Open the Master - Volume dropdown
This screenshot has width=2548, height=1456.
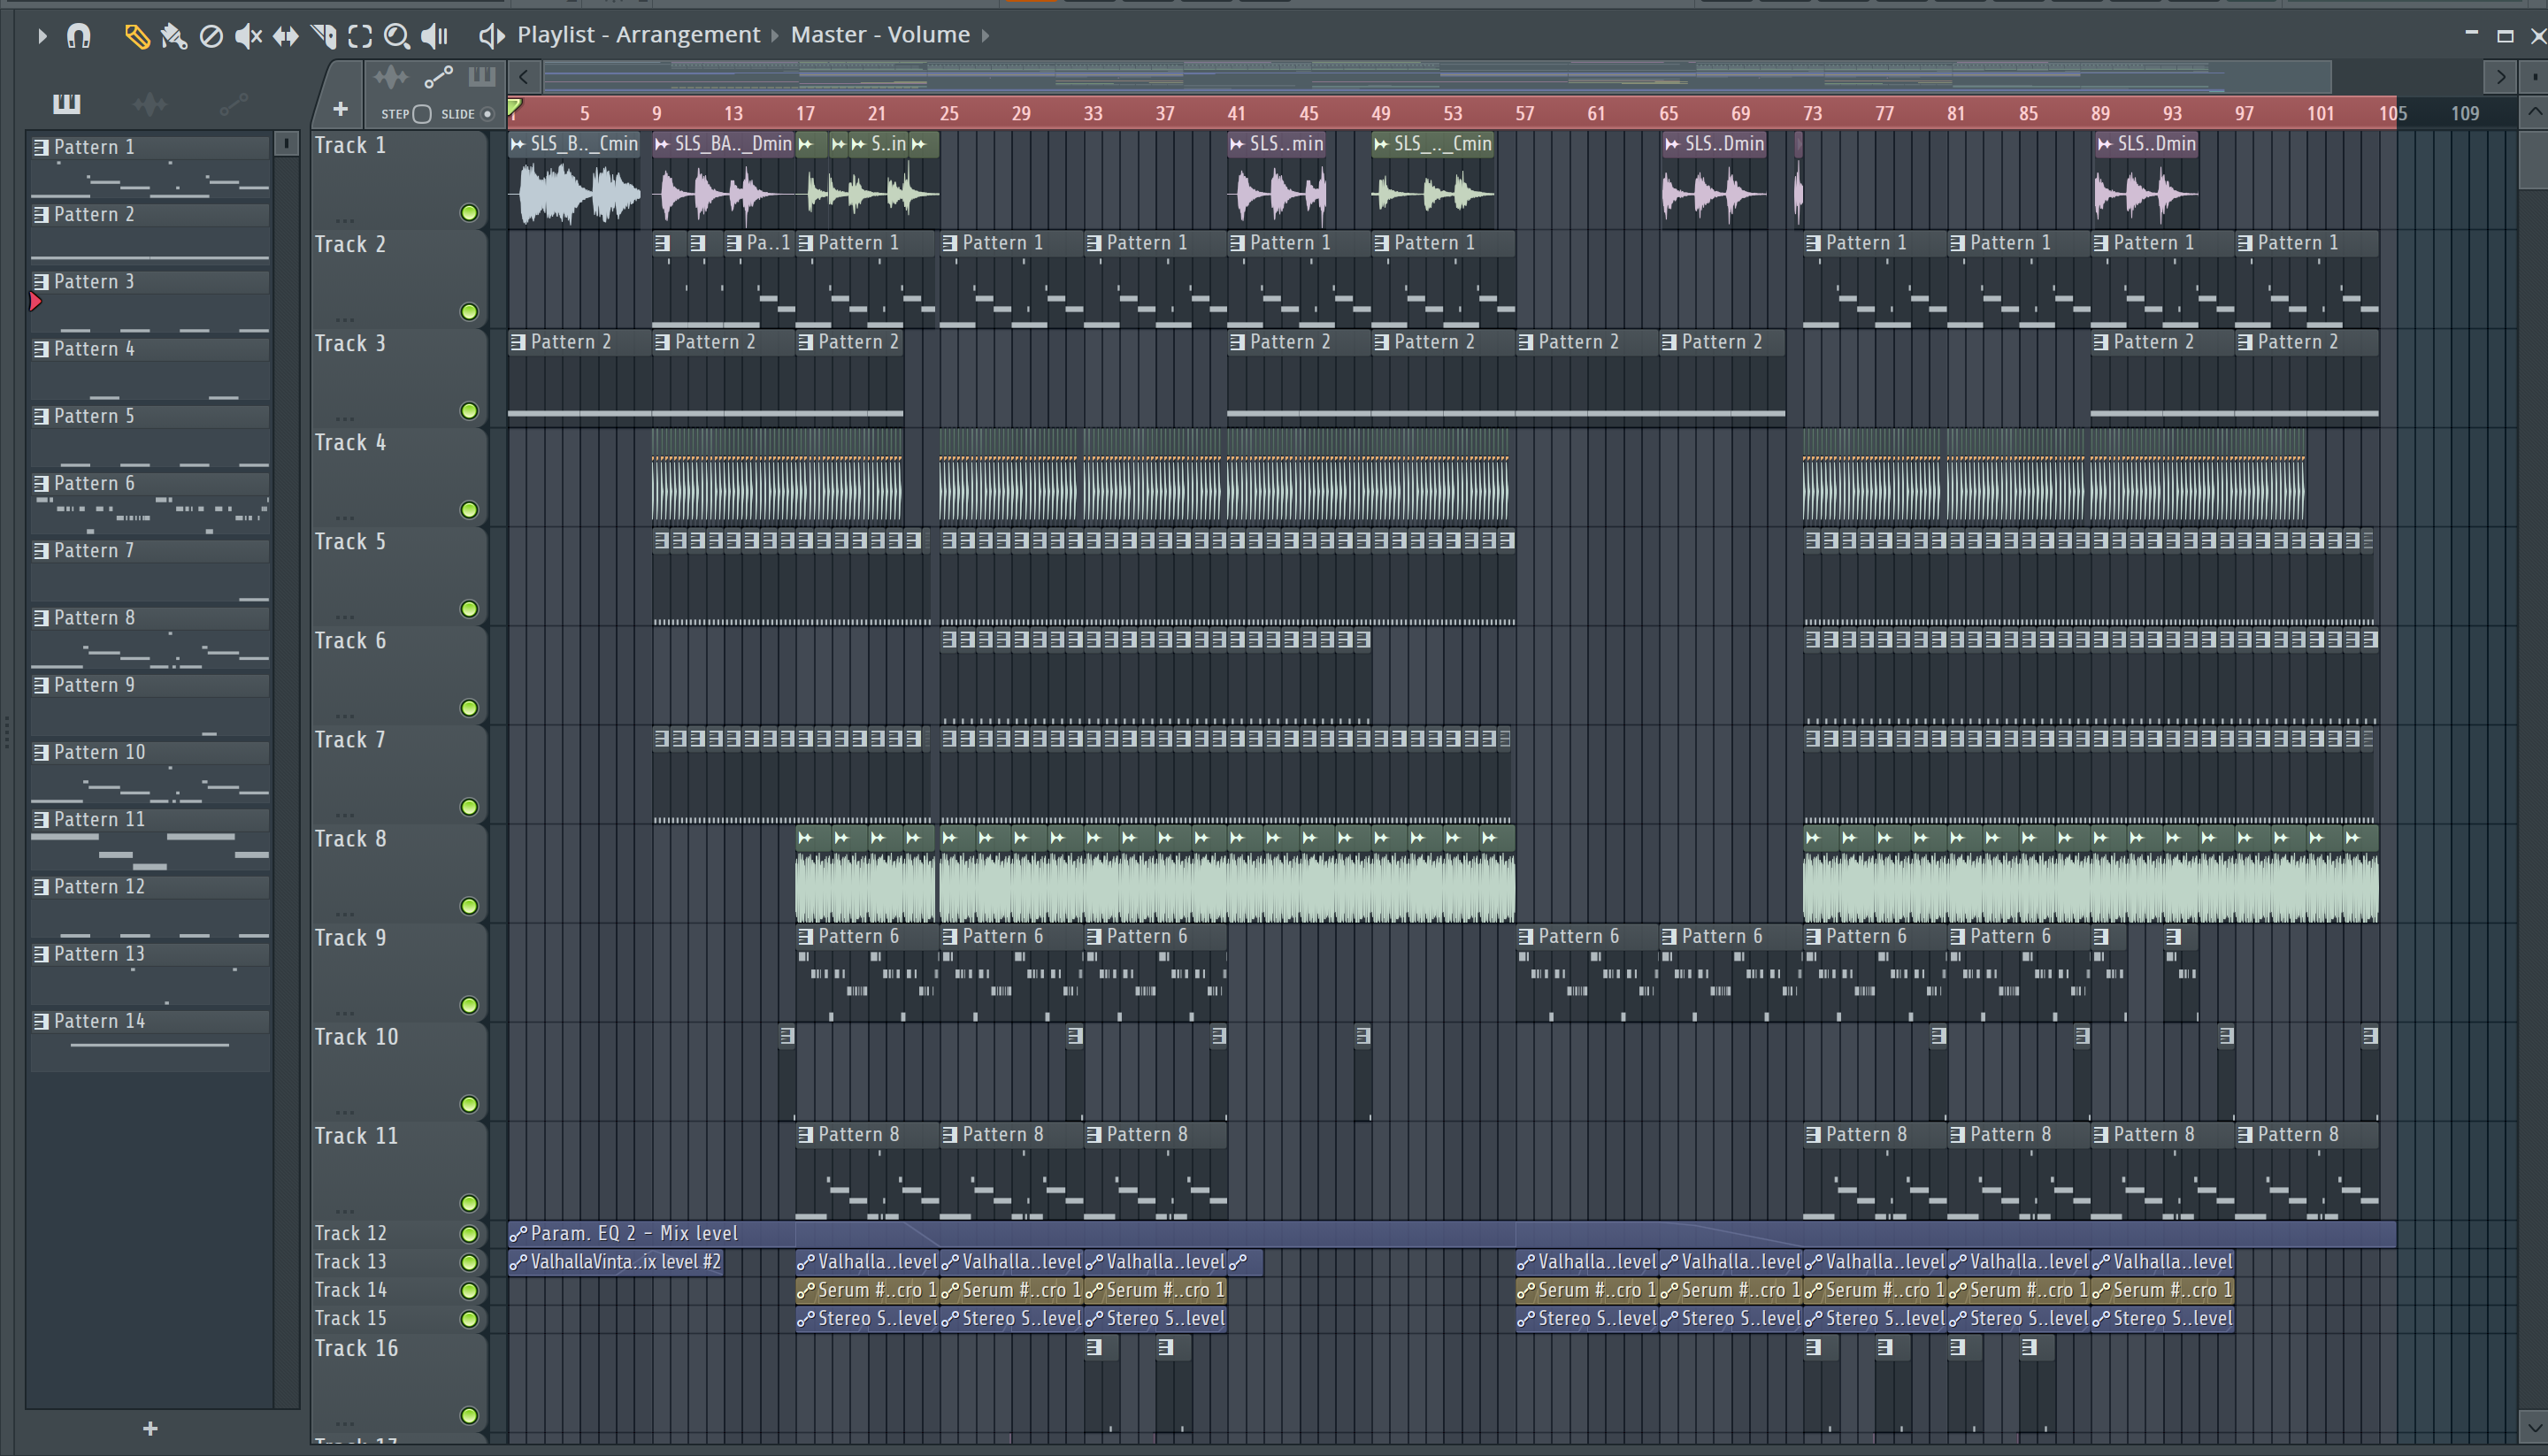(880, 35)
